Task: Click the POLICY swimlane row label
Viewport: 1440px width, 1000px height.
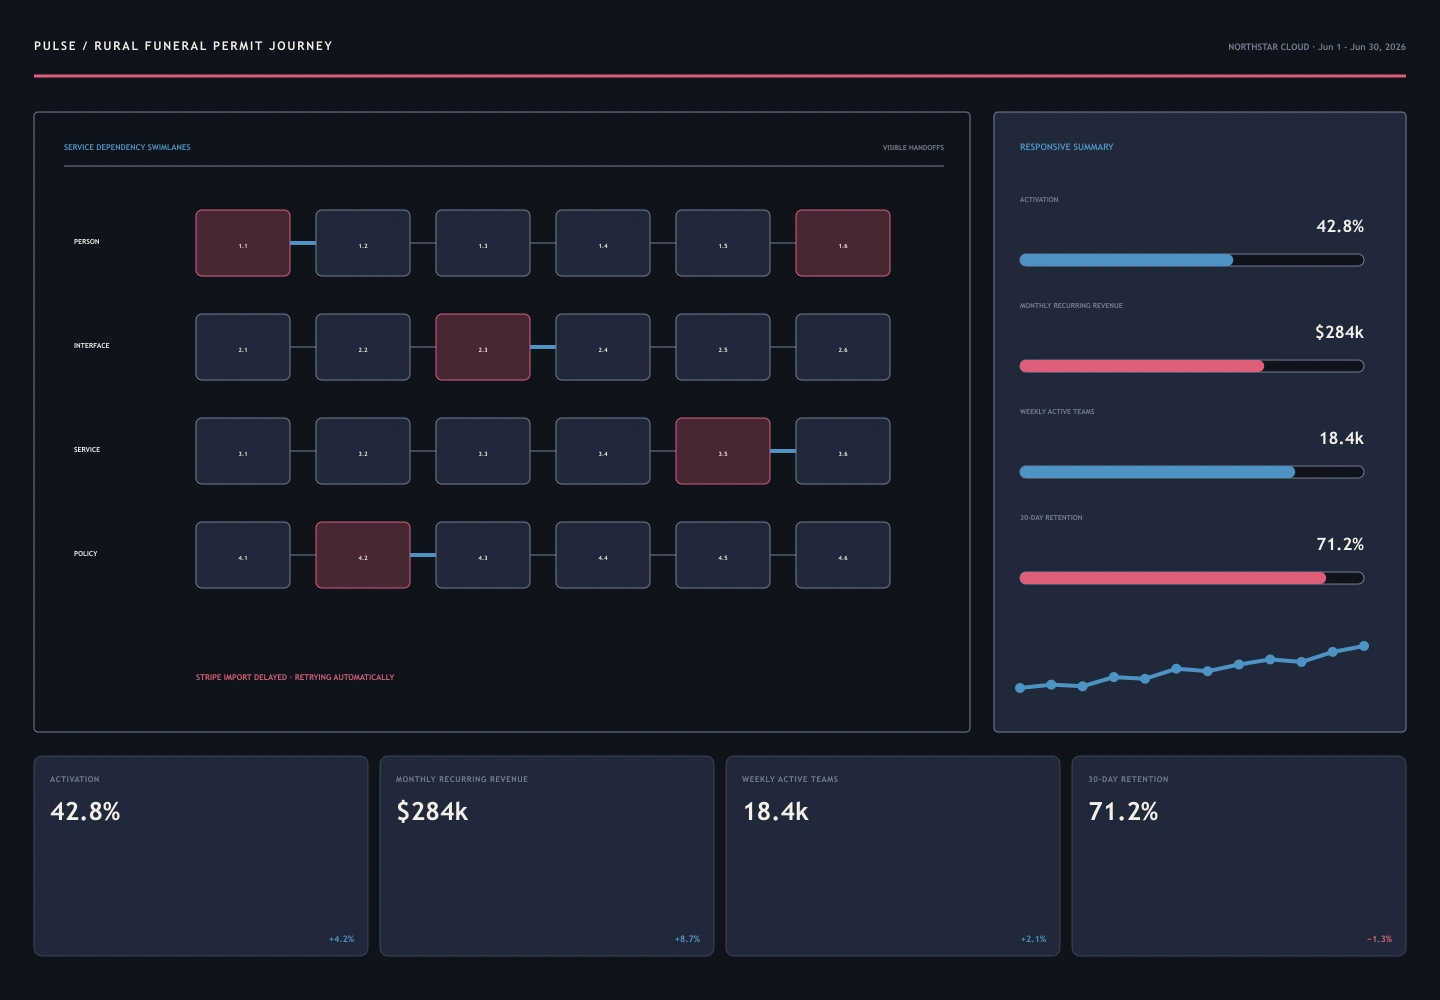Action: pyautogui.click(x=86, y=554)
